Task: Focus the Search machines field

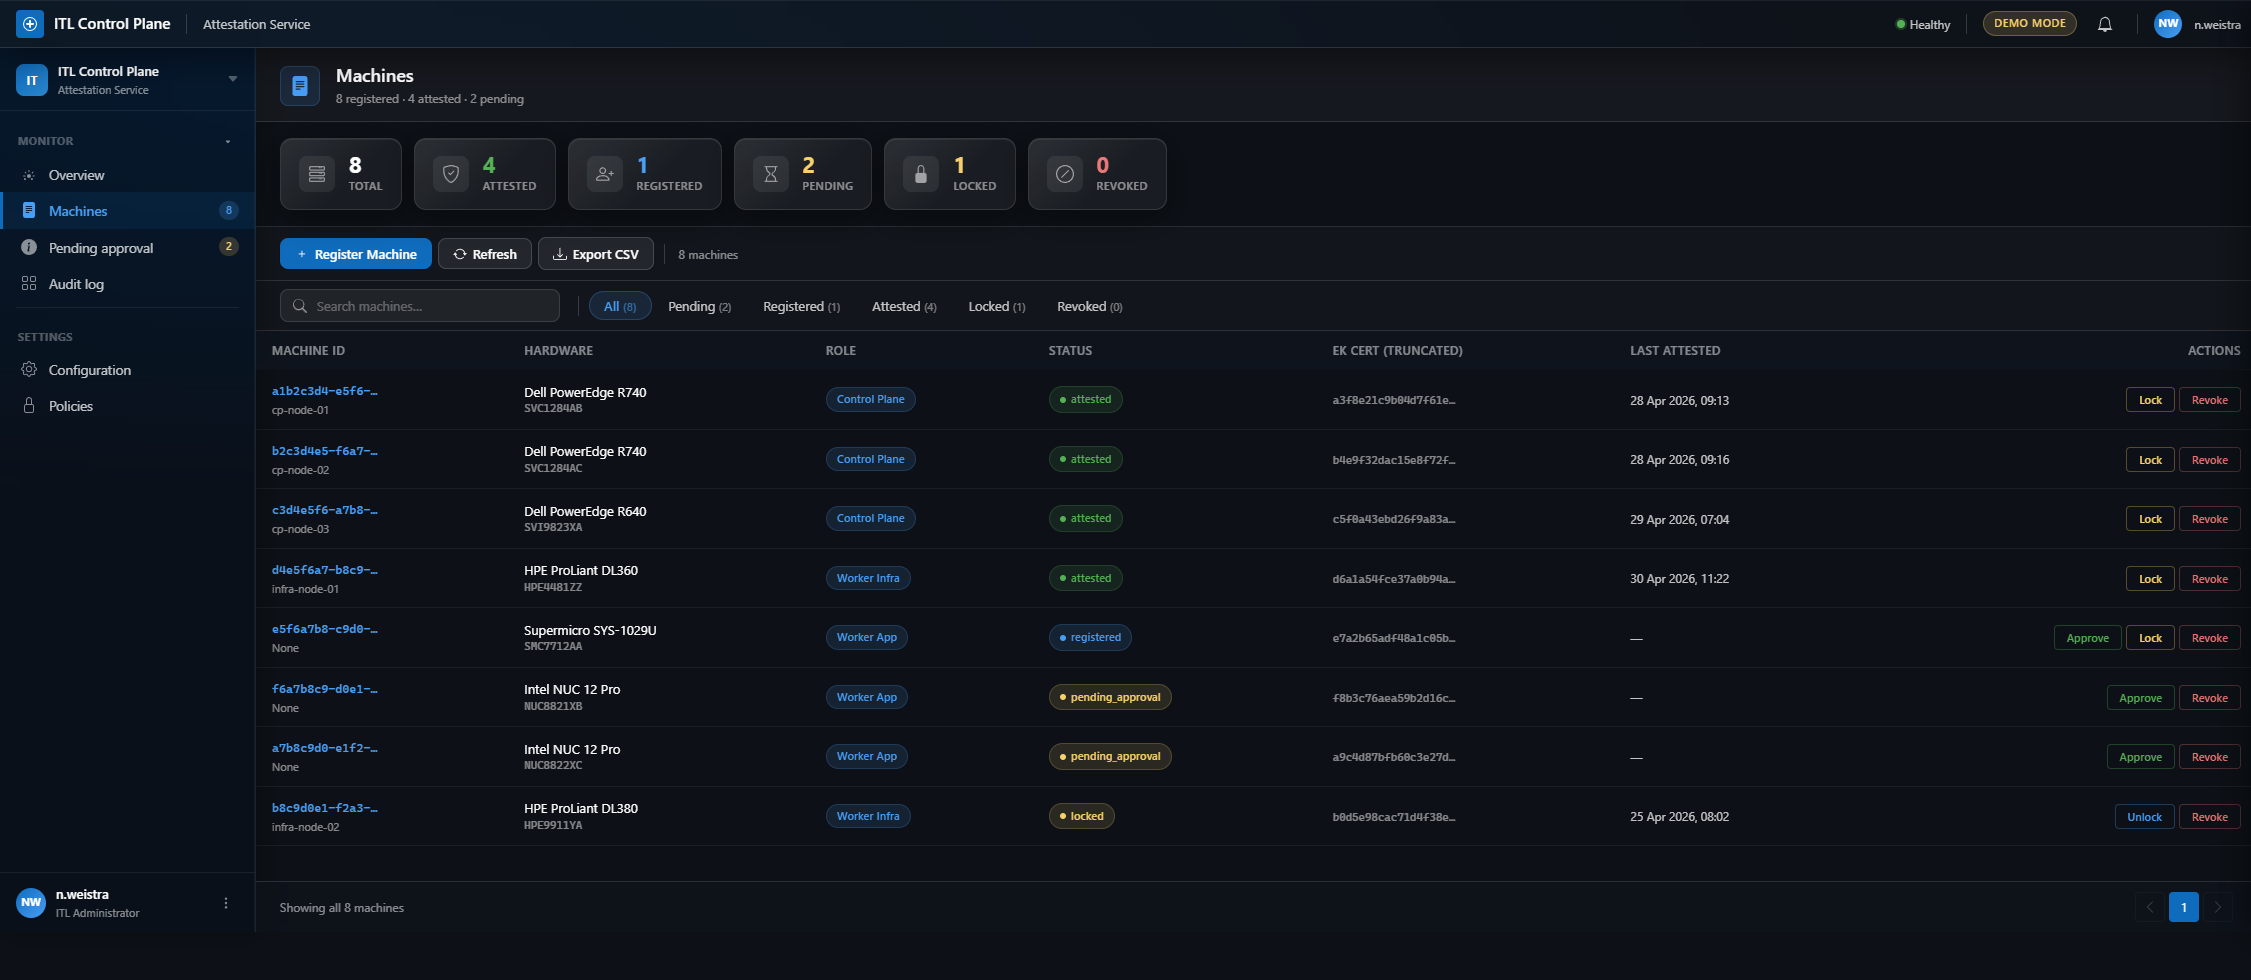Action: pyautogui.click(x=420, y=306)
